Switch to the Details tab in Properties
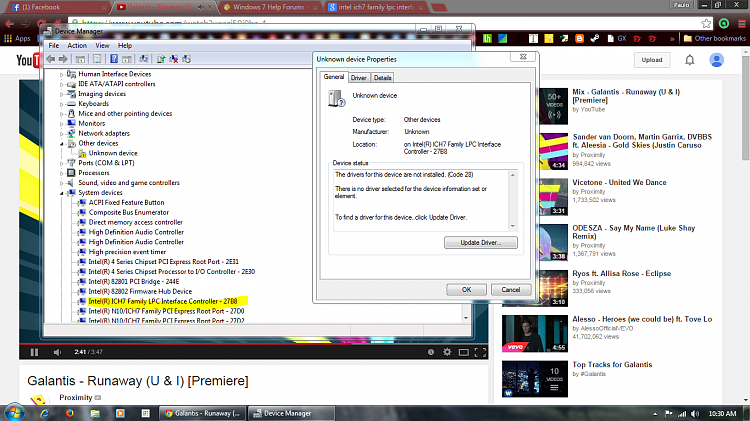This screenshot has width=750, height=421. [382, 78]
